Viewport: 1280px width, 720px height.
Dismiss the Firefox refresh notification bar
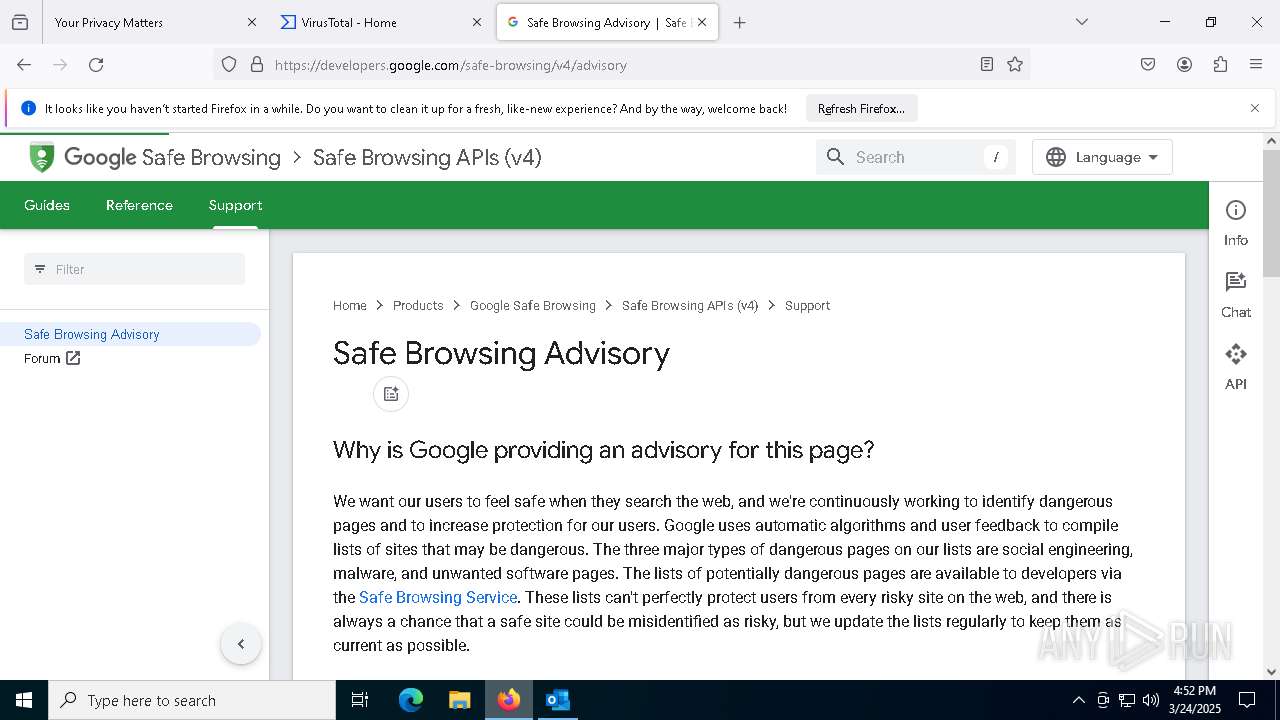(x=1255, y=108)
